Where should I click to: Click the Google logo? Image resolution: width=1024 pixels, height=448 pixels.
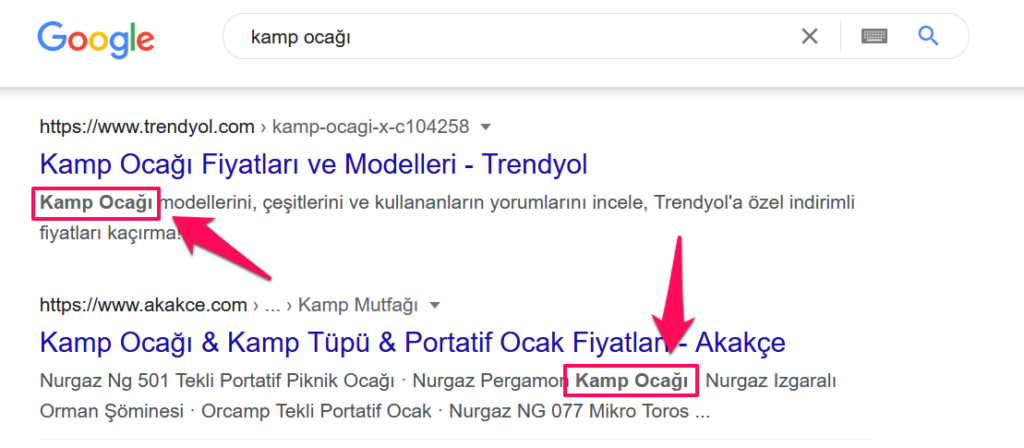coord(96,38)
